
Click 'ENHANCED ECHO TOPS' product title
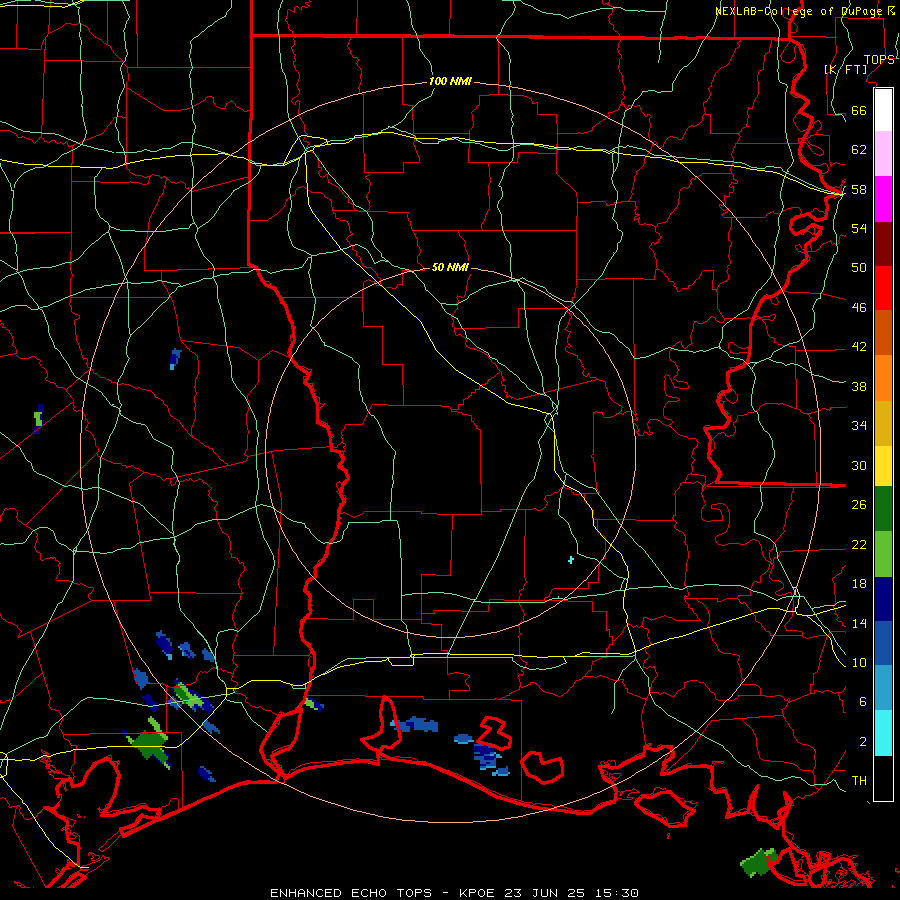point(351,893)
